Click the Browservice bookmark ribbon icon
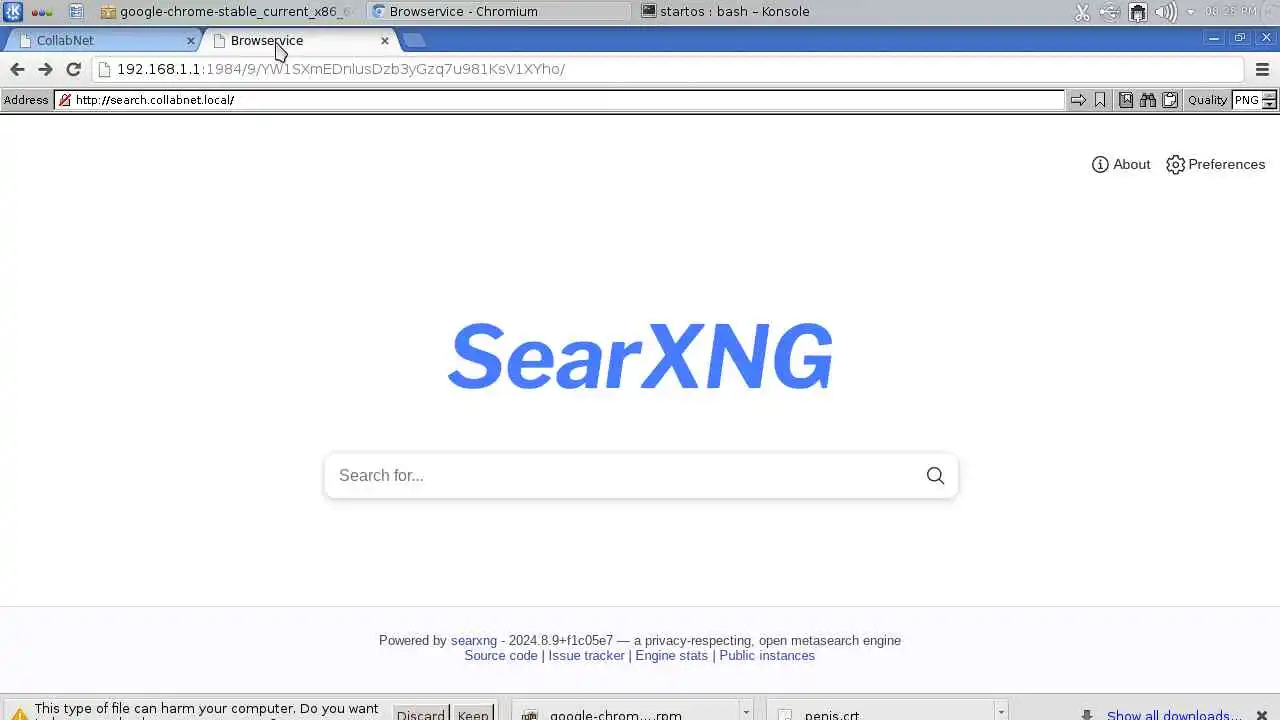Screen dimensions: 1280x720 pos(1100,100)
